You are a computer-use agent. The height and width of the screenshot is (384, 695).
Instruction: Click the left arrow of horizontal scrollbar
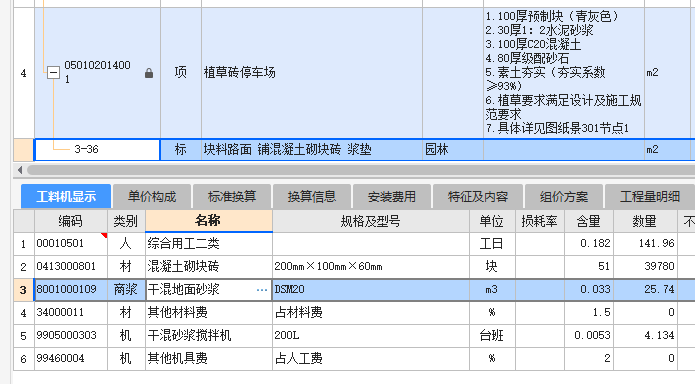(x=20, y=170)
